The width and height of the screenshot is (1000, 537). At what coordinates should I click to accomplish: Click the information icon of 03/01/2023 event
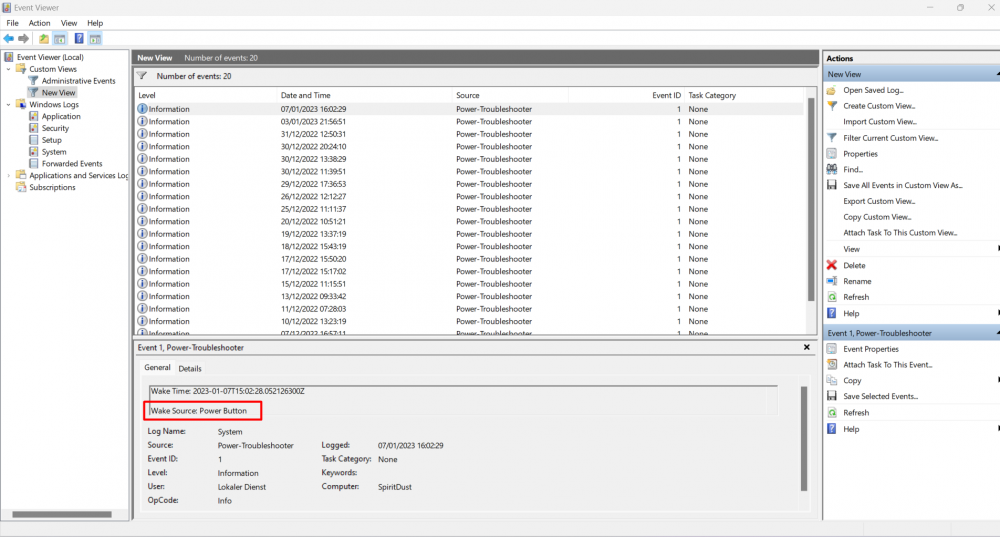tap(142, 121)
